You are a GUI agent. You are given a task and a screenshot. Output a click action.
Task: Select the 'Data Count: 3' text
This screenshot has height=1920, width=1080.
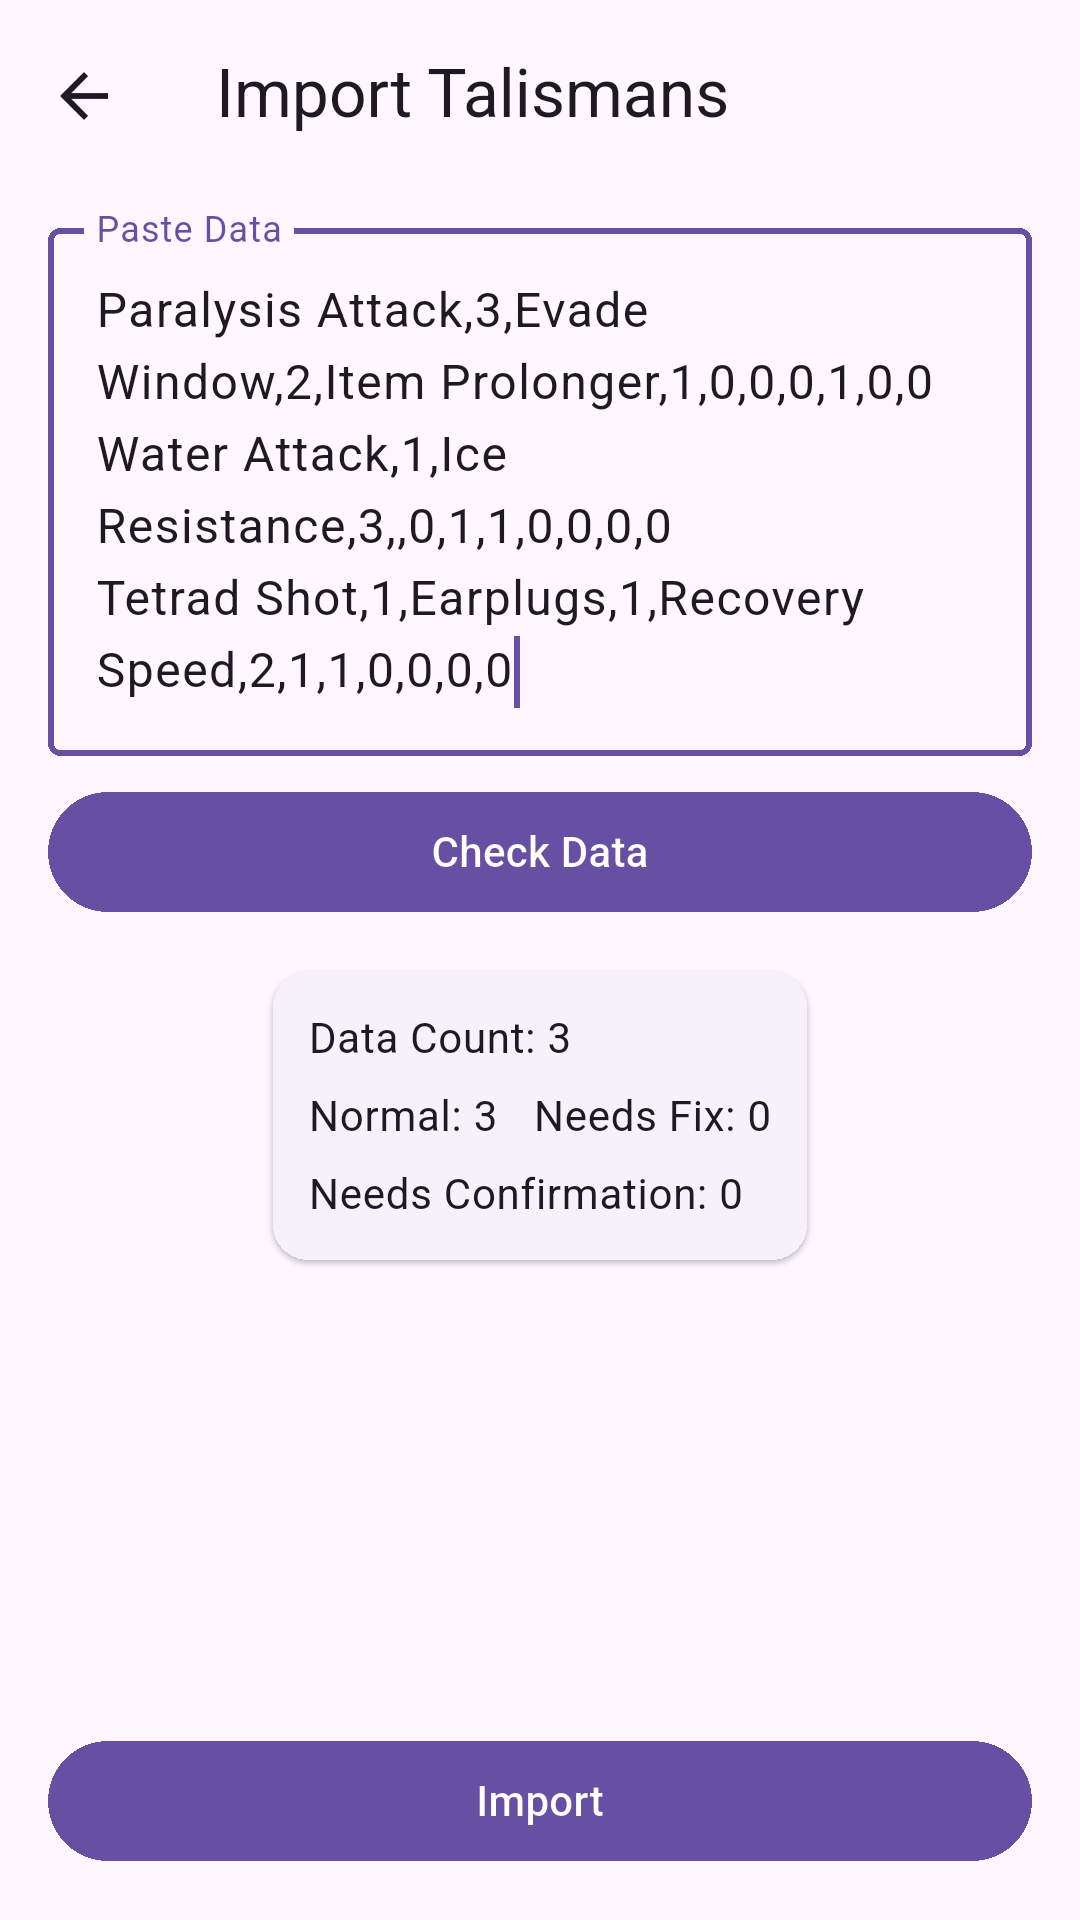(440, 1039)
